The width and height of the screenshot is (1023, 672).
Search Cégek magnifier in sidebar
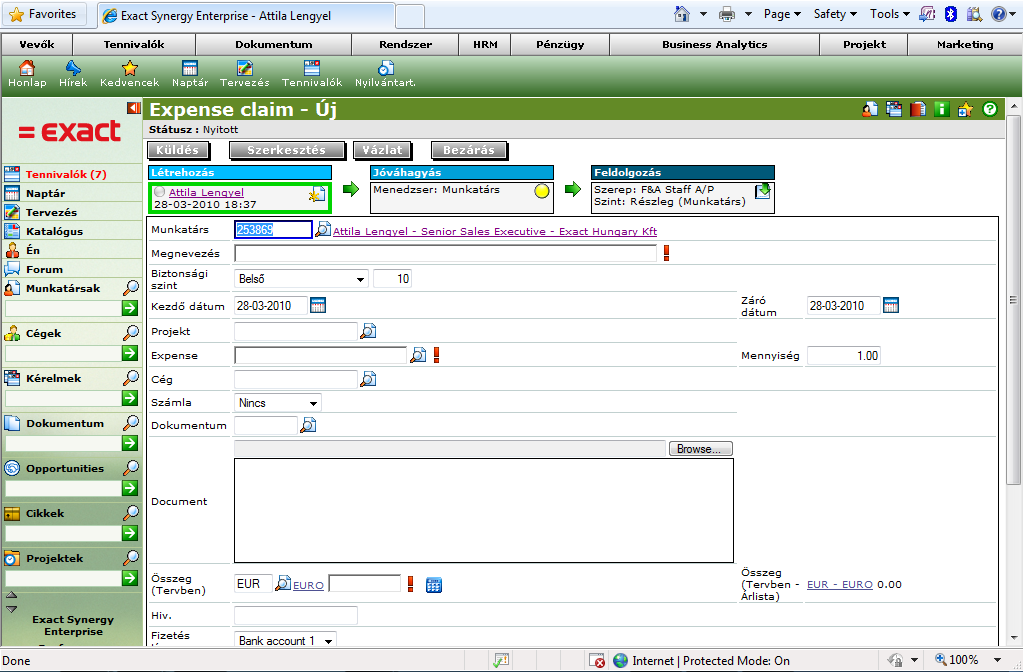(131, 333)
